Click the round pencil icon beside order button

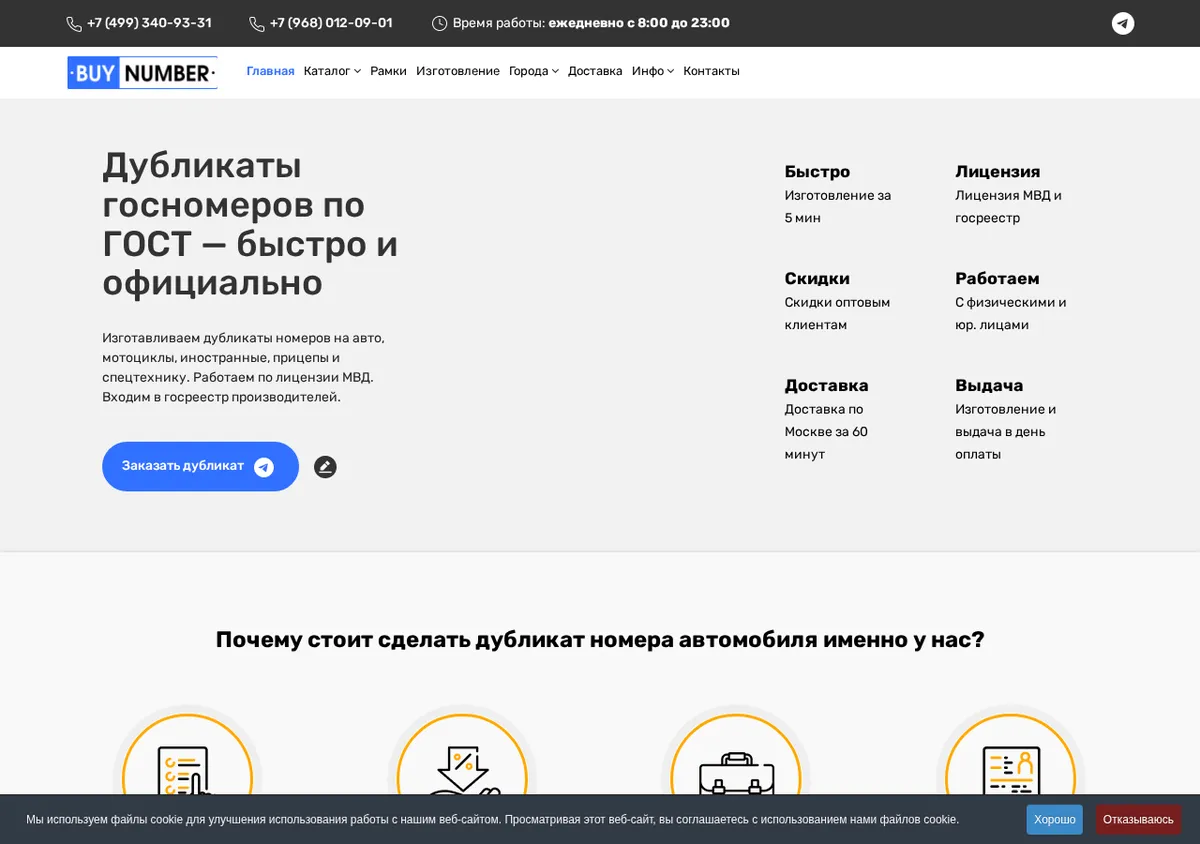coord(325,467)
